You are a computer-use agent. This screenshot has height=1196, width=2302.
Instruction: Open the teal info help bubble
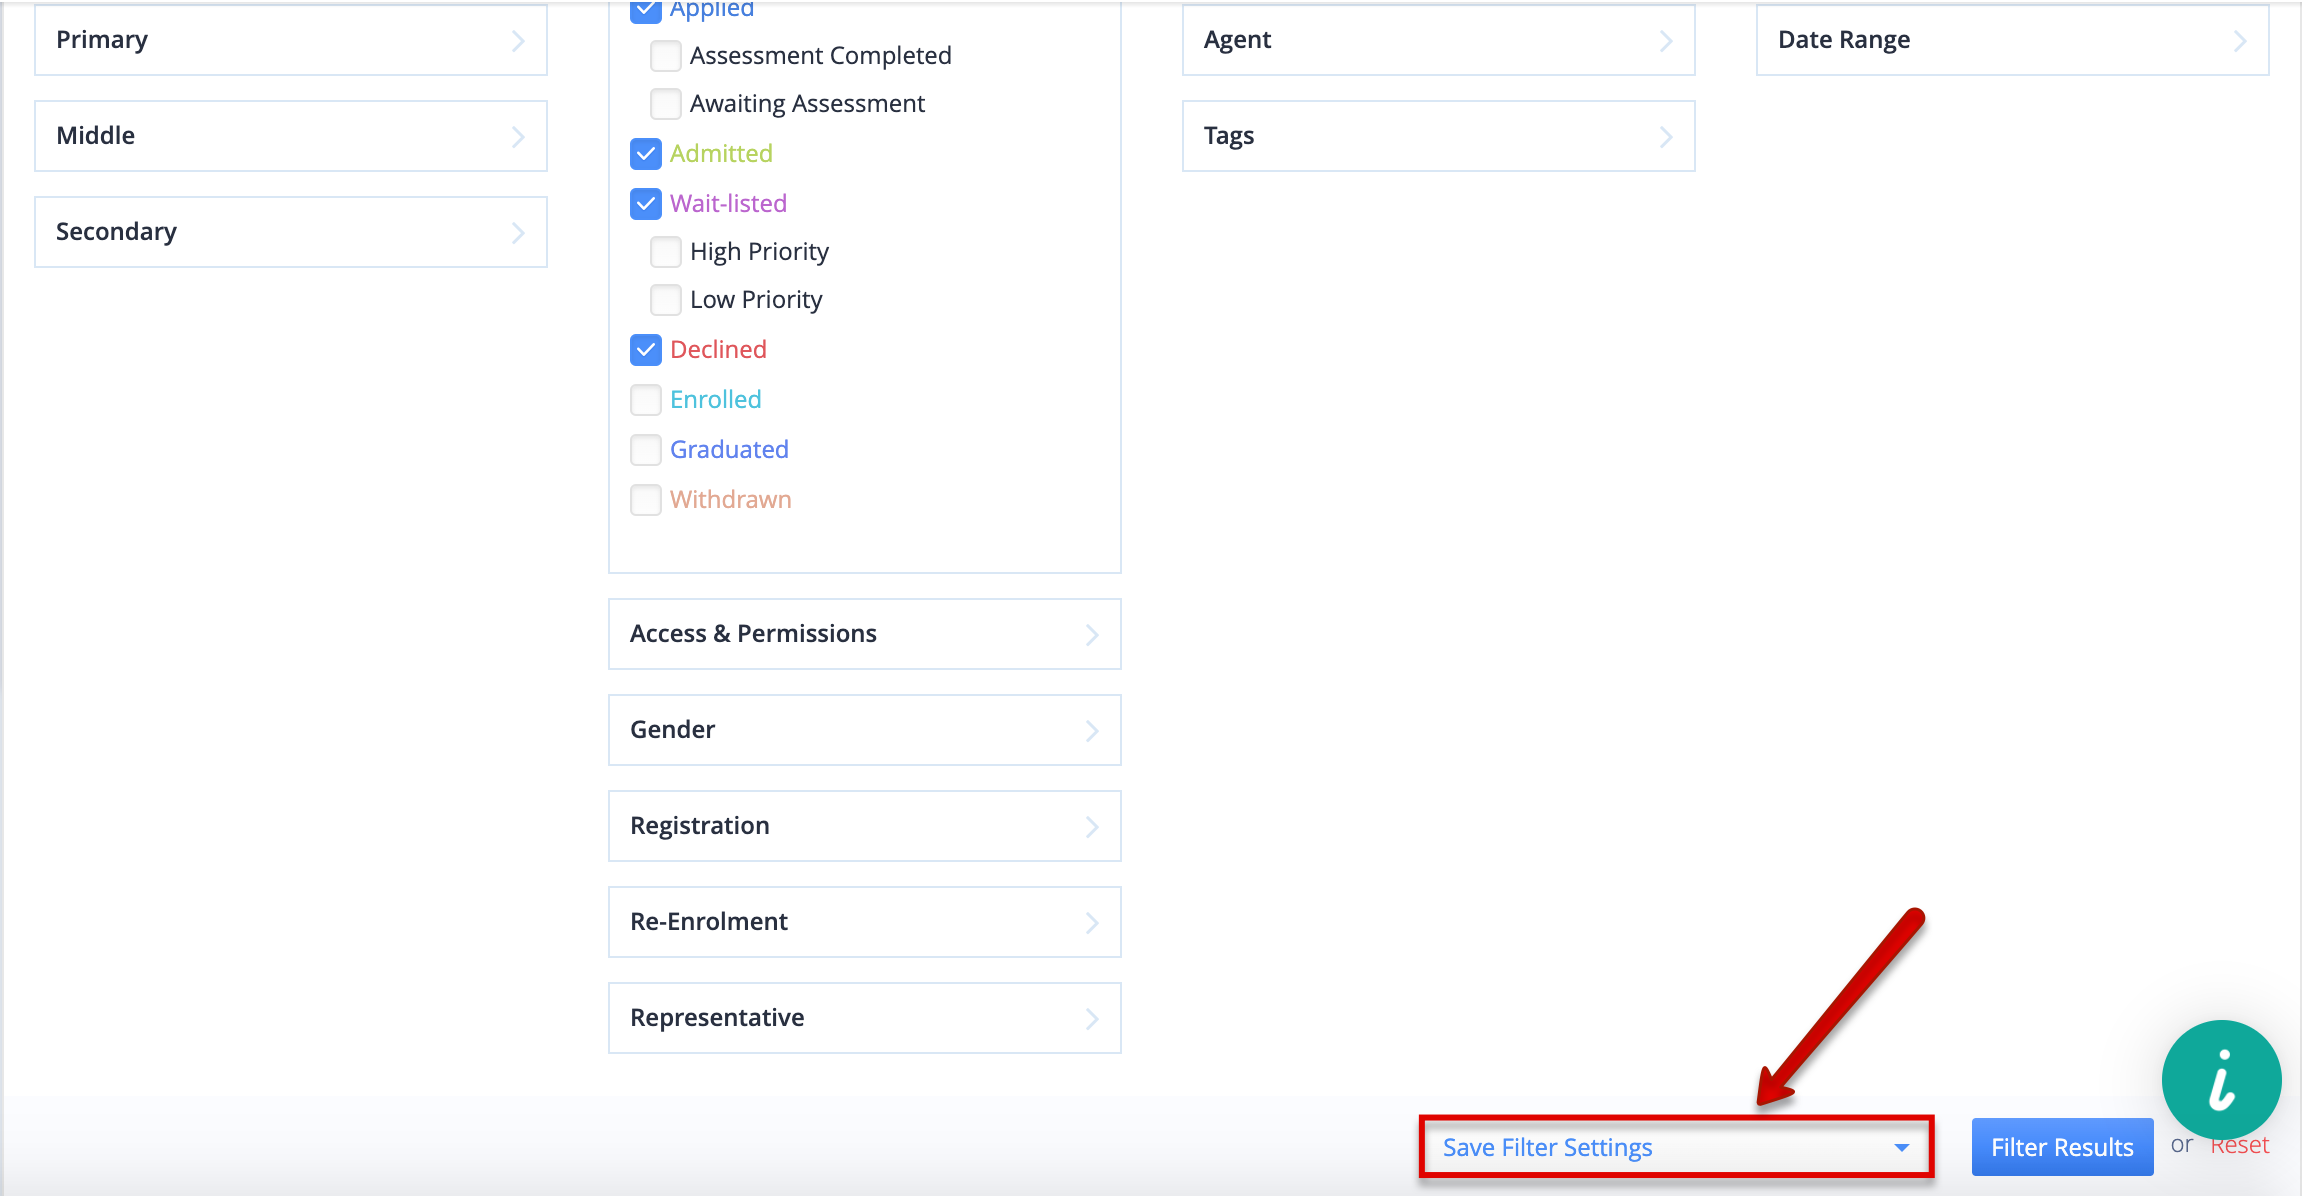(x=2221, y=1080)
